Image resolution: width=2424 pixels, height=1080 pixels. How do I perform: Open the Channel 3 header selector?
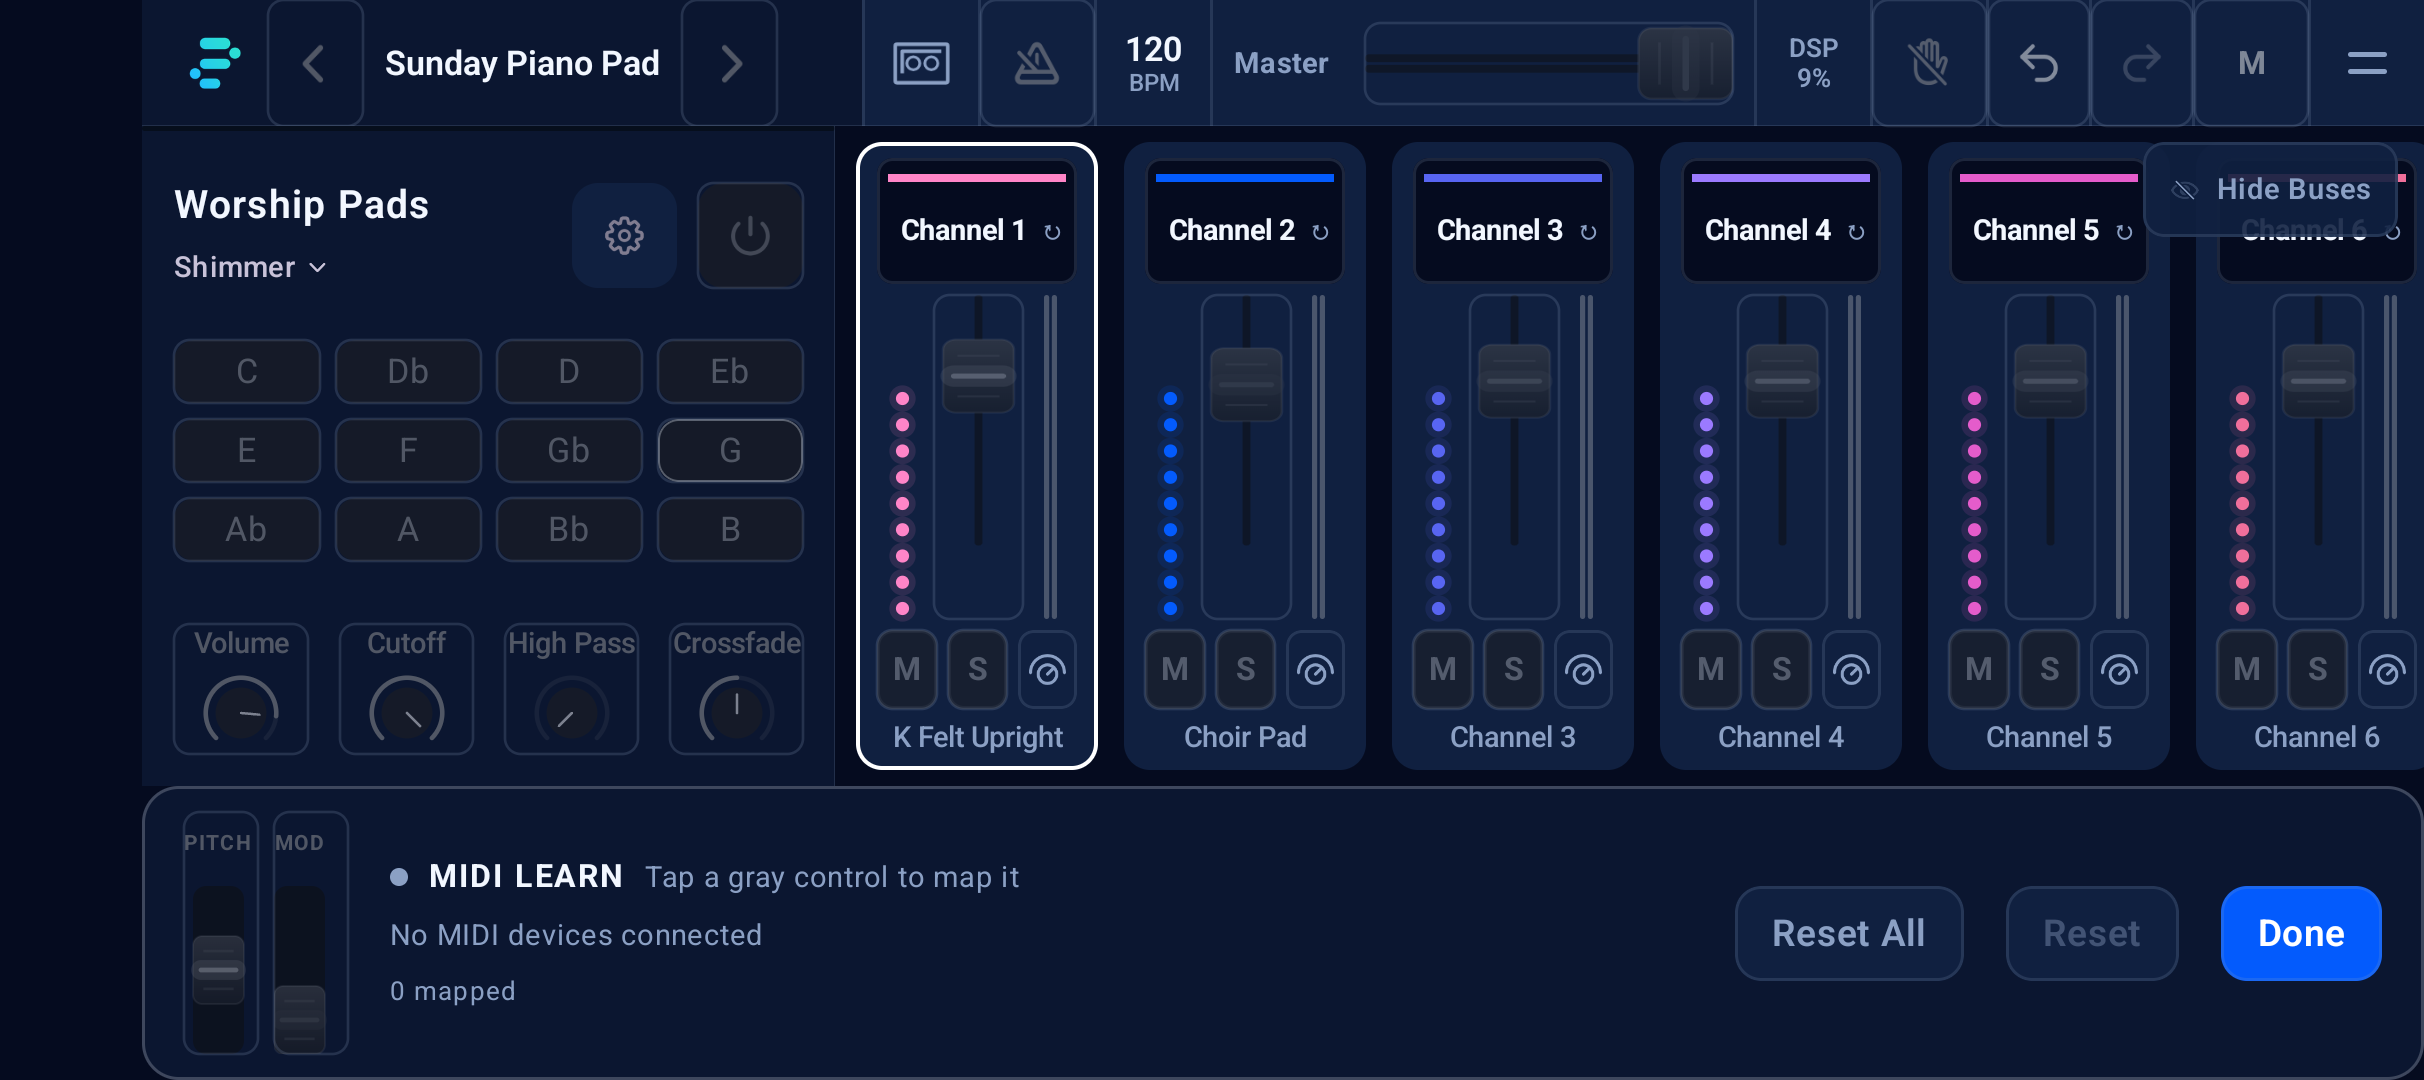[x=1513, y=222]
